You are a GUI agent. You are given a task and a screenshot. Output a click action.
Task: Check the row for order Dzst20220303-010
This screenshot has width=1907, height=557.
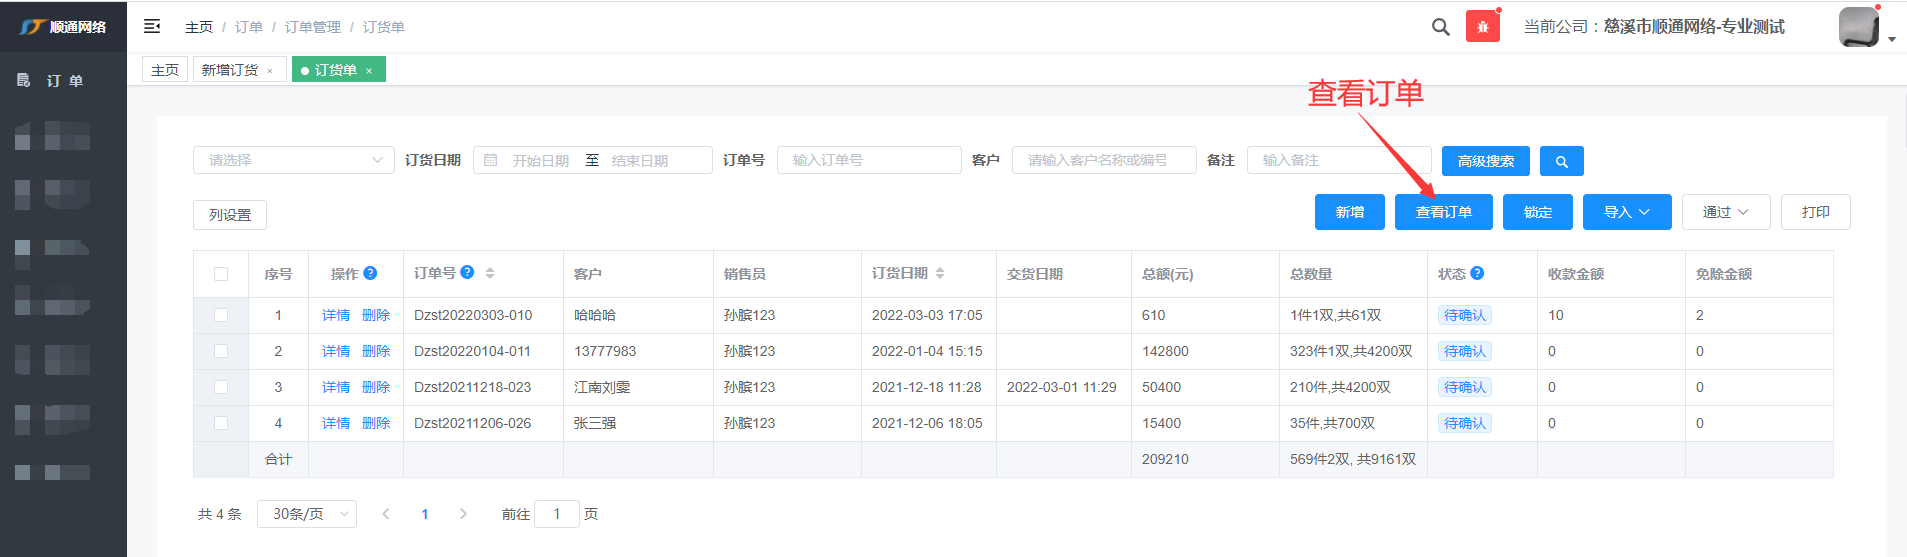(221, 315)
